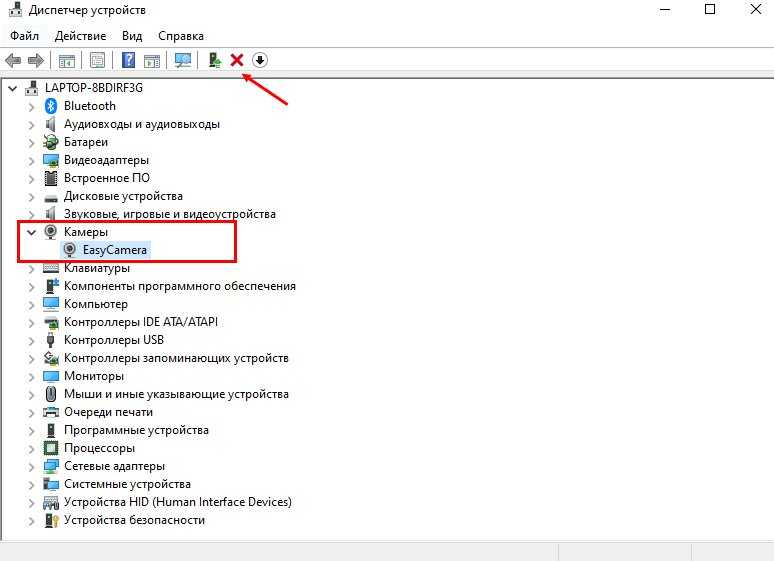Click the battery icon next to Батареи
This screenshot has width=774, height=561.
(50, 142)
